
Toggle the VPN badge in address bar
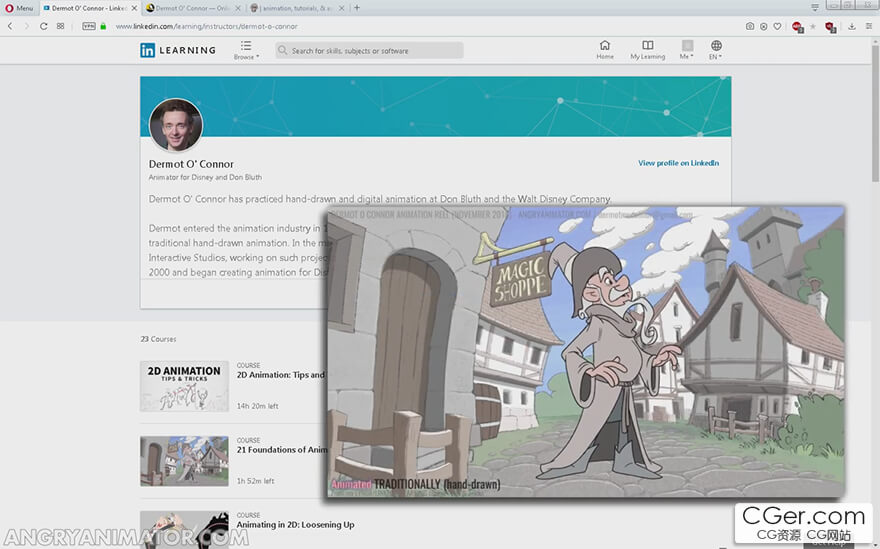[x=89, y=26]
